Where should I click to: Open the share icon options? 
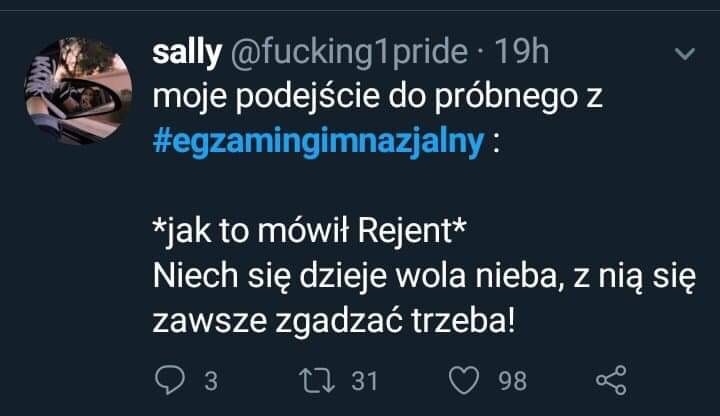point(609,381)
